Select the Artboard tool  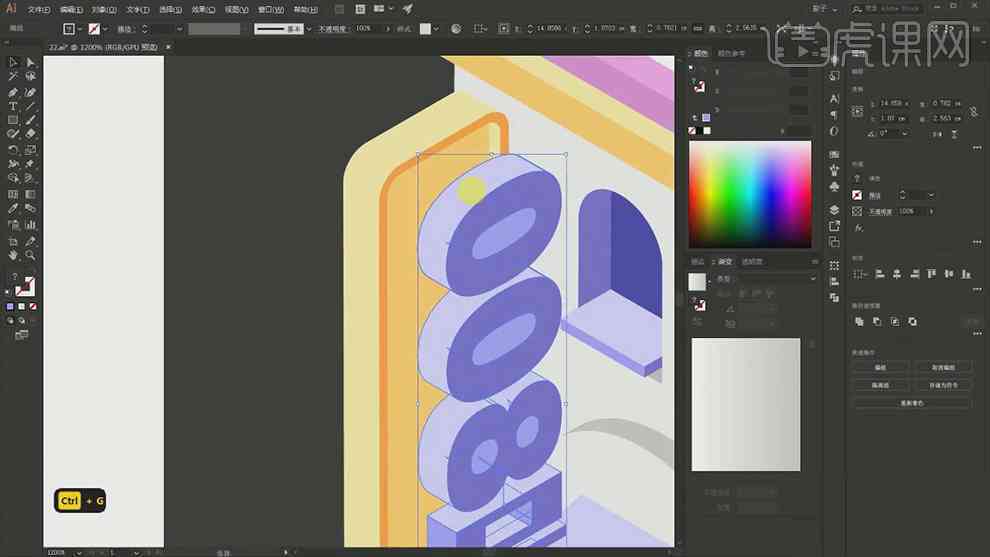(13, 241)
